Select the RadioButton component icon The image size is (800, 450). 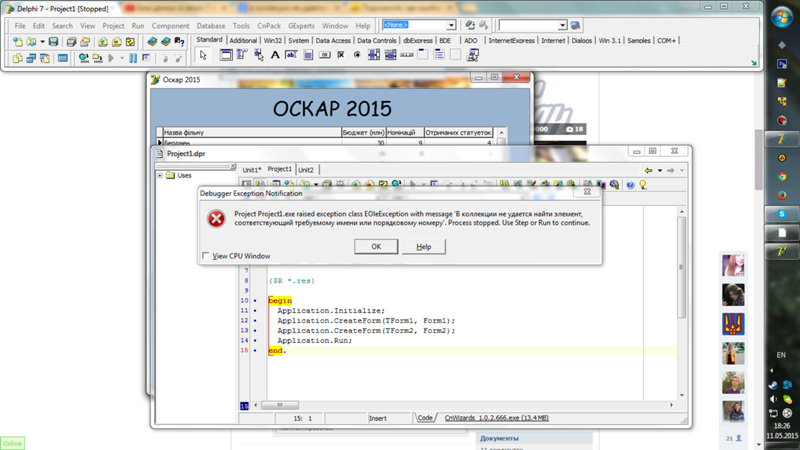pos(358,56)
